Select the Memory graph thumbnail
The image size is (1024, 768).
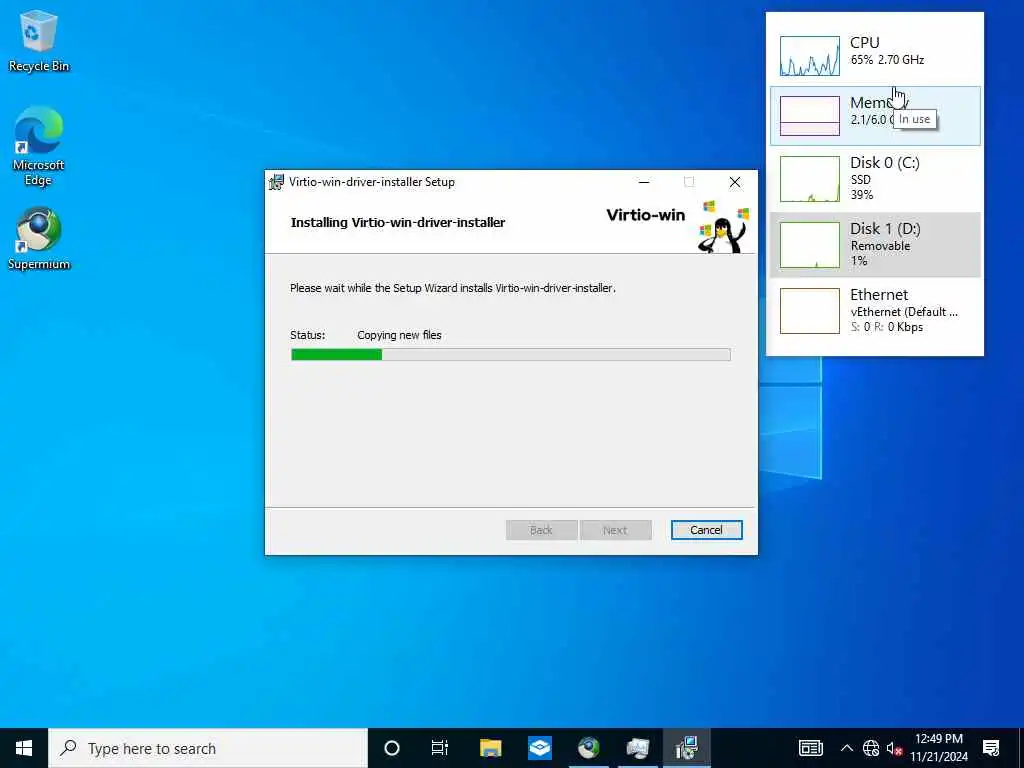(x=810, y=116)
